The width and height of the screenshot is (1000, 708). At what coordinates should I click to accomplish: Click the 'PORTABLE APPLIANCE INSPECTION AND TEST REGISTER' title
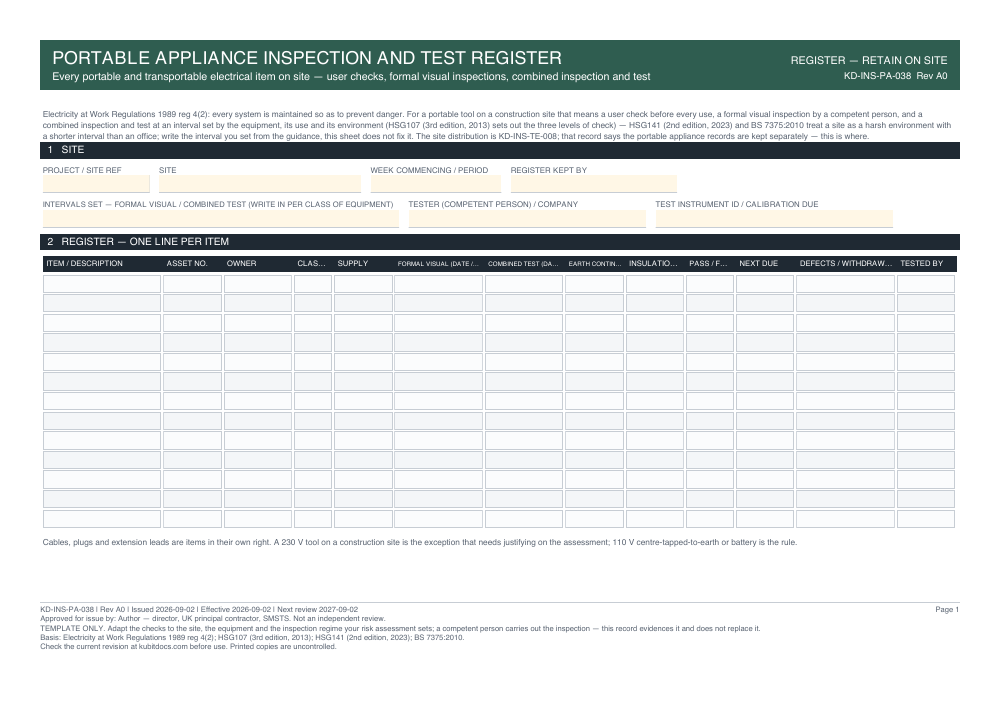click(x=307, y=58)
